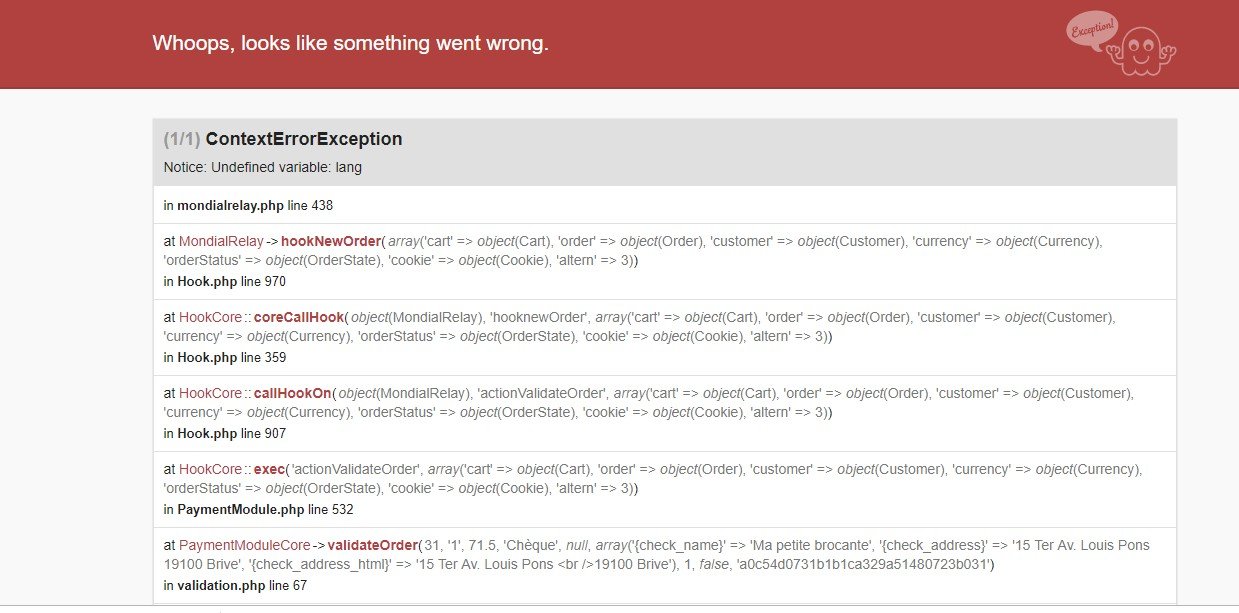
Task: Click 'mondialrelay.php line 438' file reference
Action: click(x=255, y=205)
